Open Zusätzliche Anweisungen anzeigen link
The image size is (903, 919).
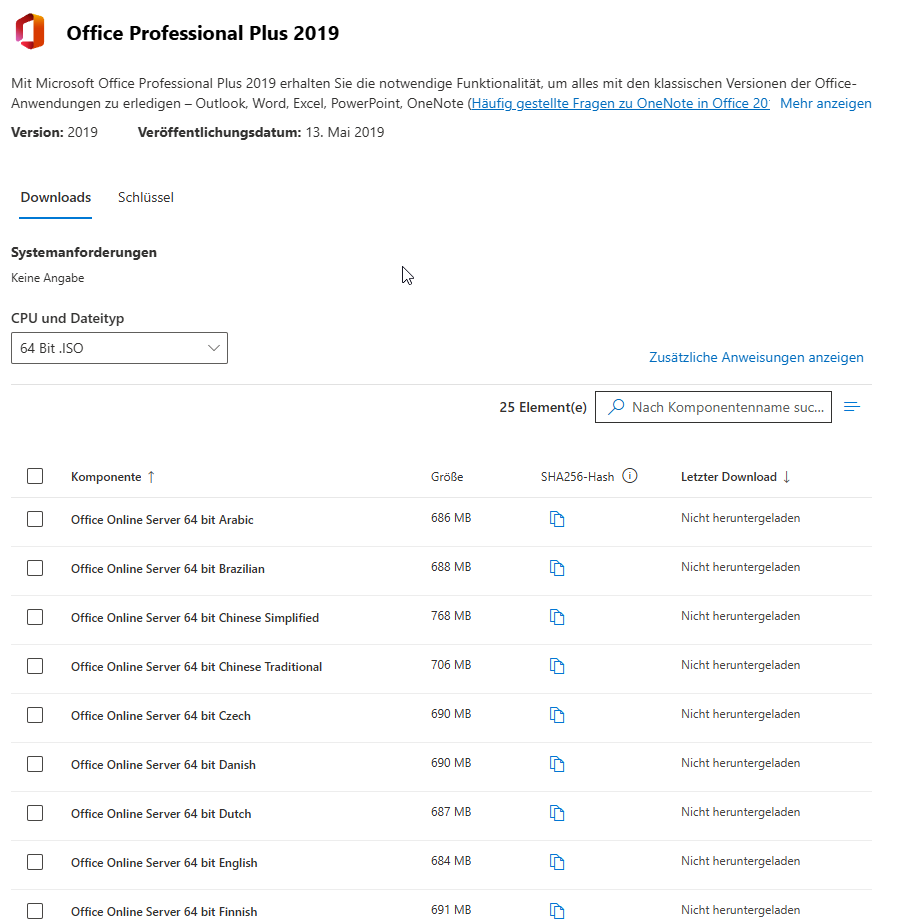[x=756, y=357]
